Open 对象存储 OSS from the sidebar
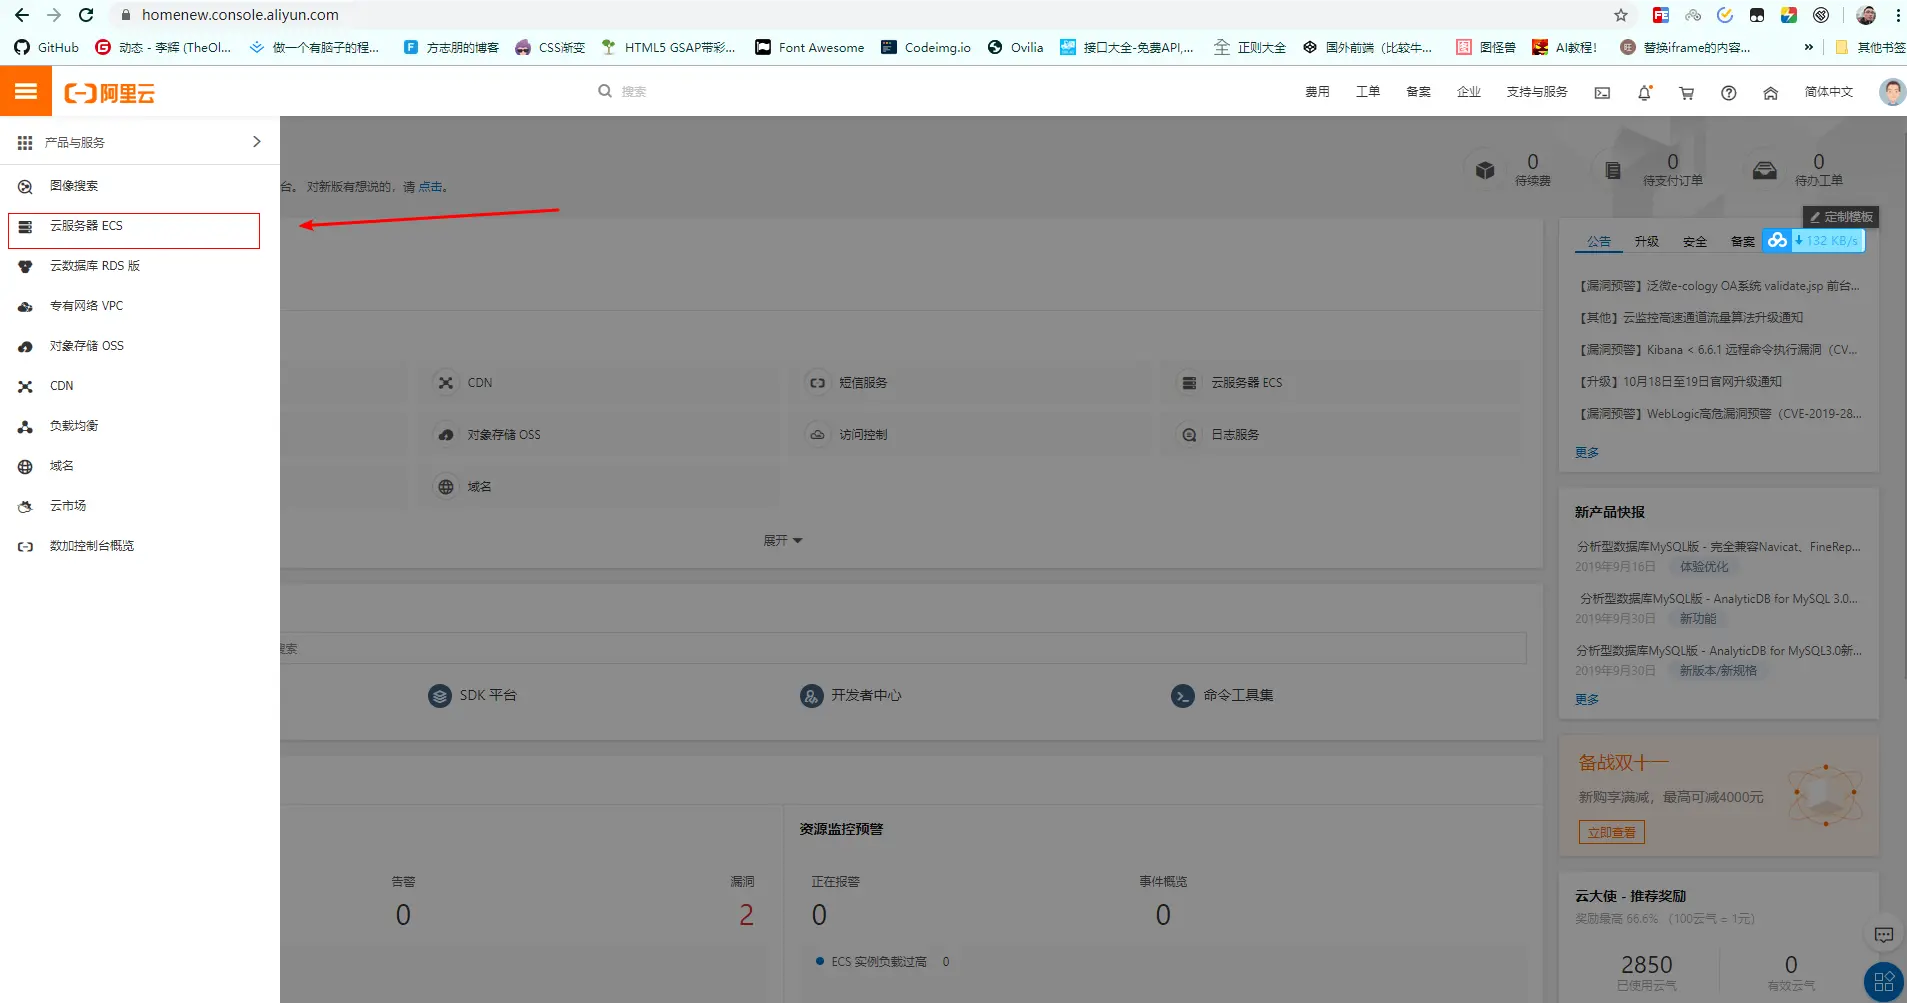 [x=85, y=345]
